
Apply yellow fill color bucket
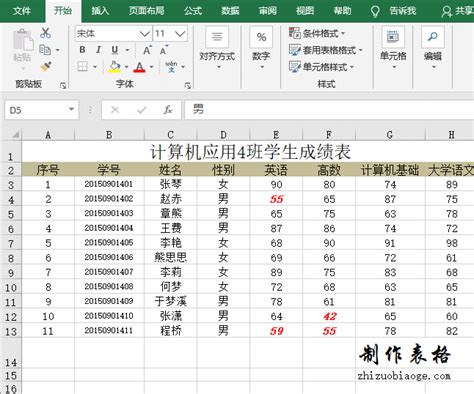click(114, 67)
